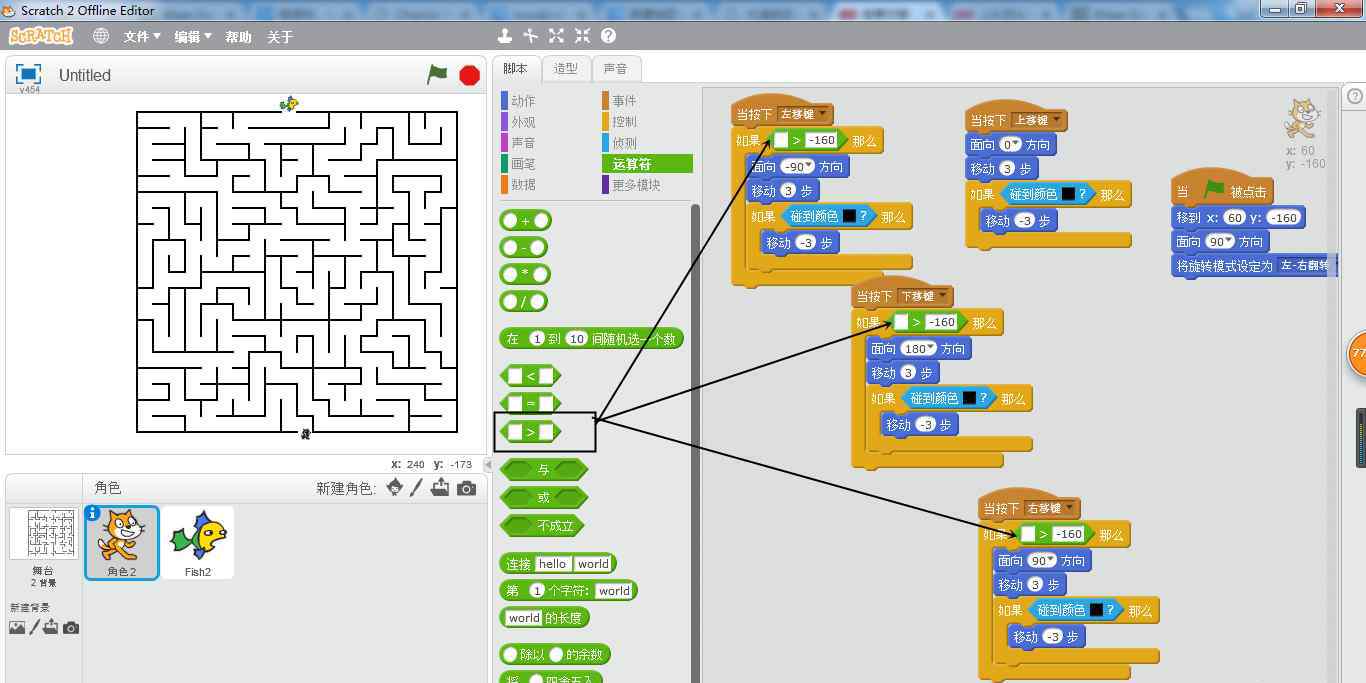
Task: Open 帮助 menu
Action: 239,36
